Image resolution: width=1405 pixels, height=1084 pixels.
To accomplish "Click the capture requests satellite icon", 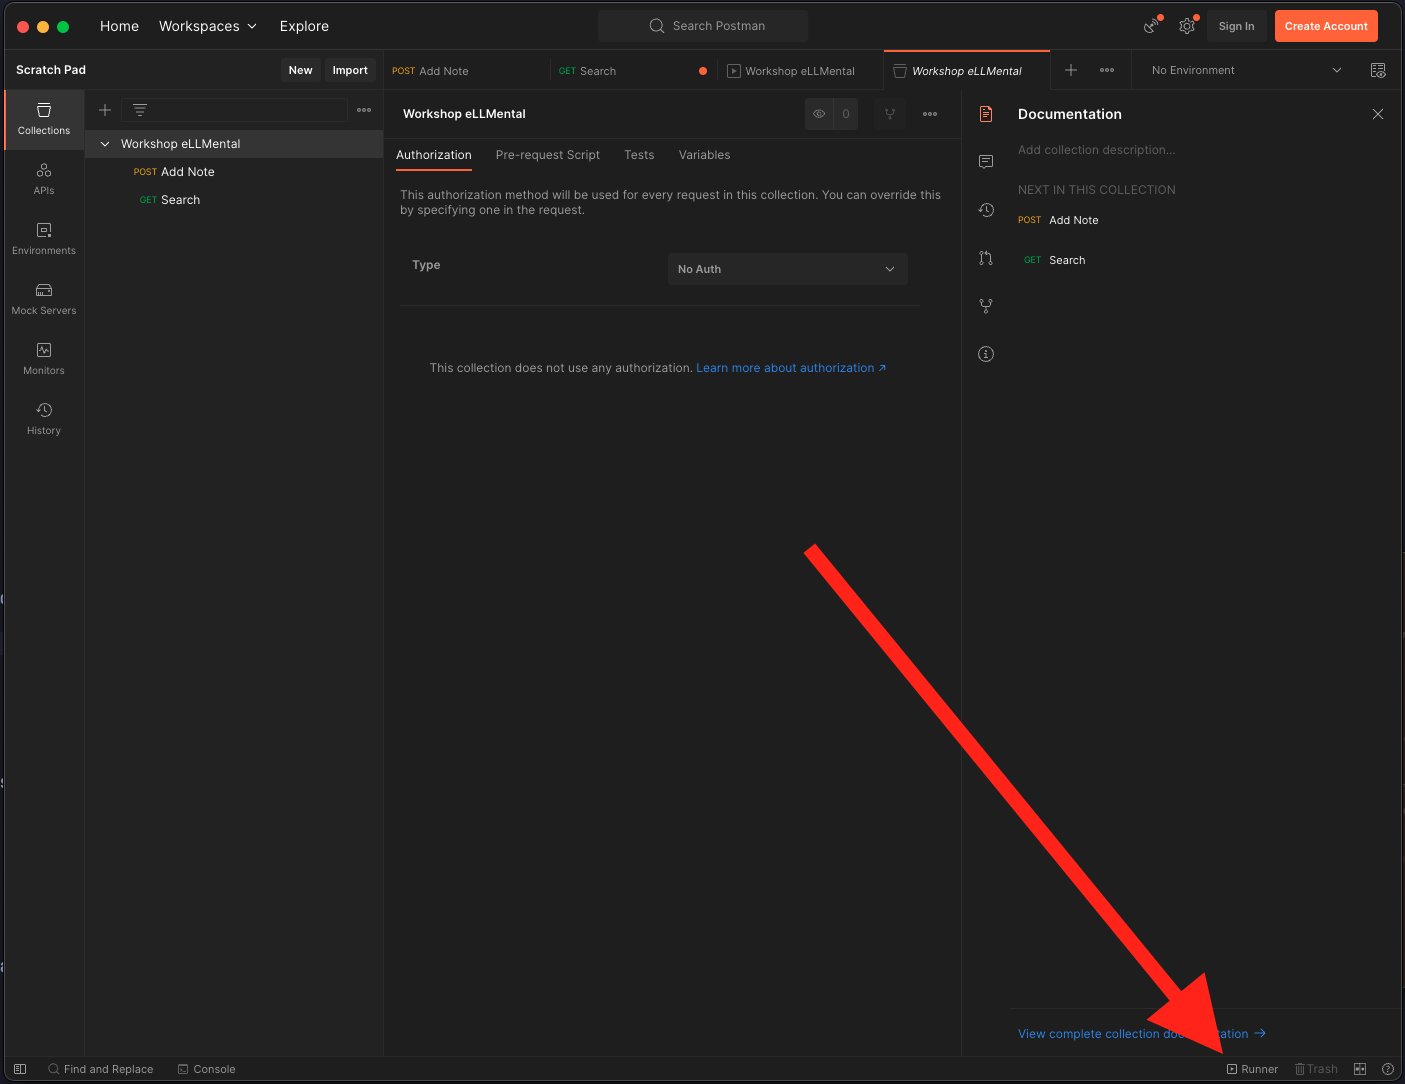I will 1152,26.
